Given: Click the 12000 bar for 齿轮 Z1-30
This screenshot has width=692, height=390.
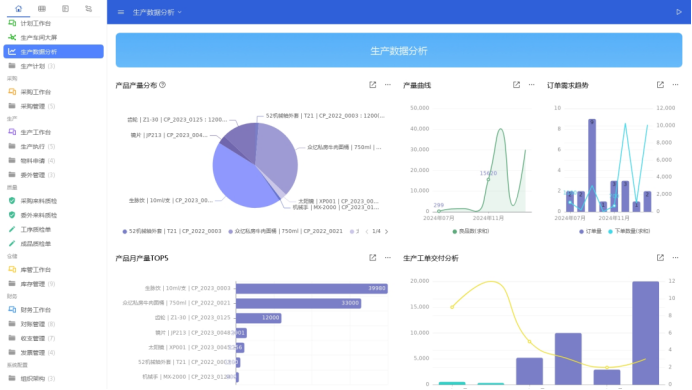Looking at the screenshot, I should coord(259,318).
